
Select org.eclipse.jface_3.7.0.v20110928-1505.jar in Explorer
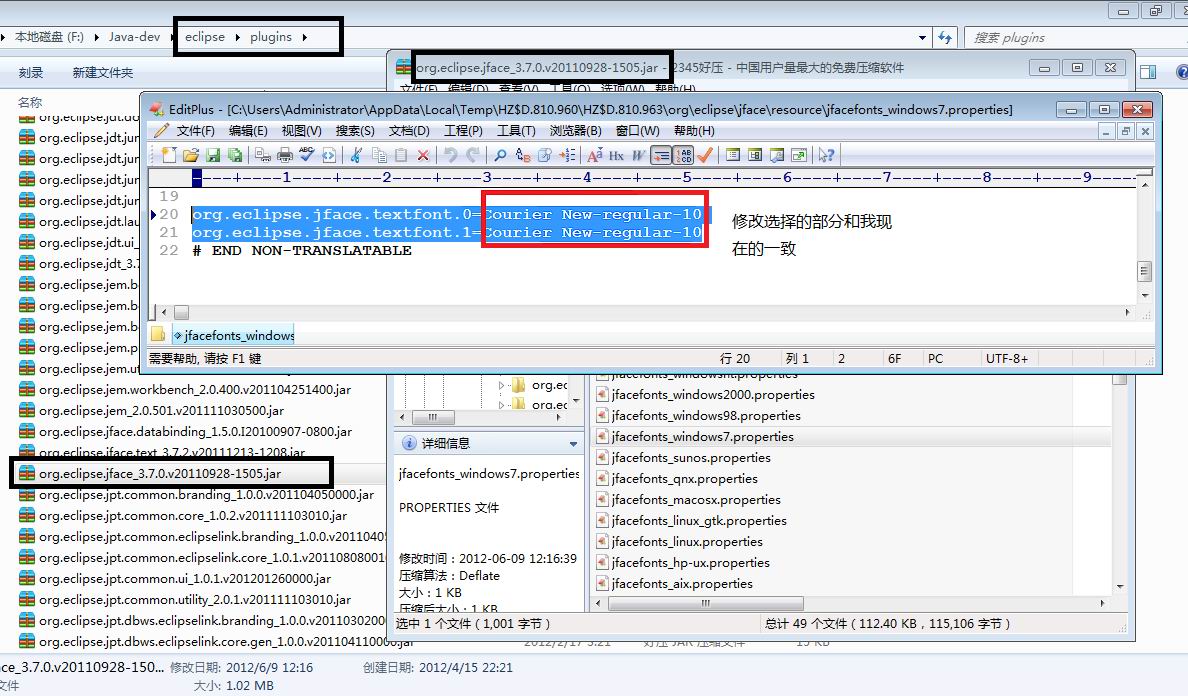click(160, 473)
